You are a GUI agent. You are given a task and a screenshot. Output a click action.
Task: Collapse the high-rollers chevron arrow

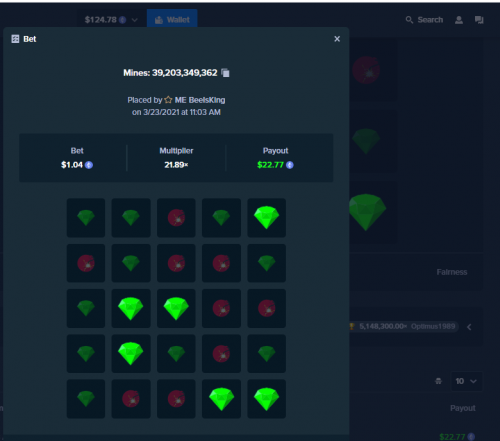click(x=469, y=327)
